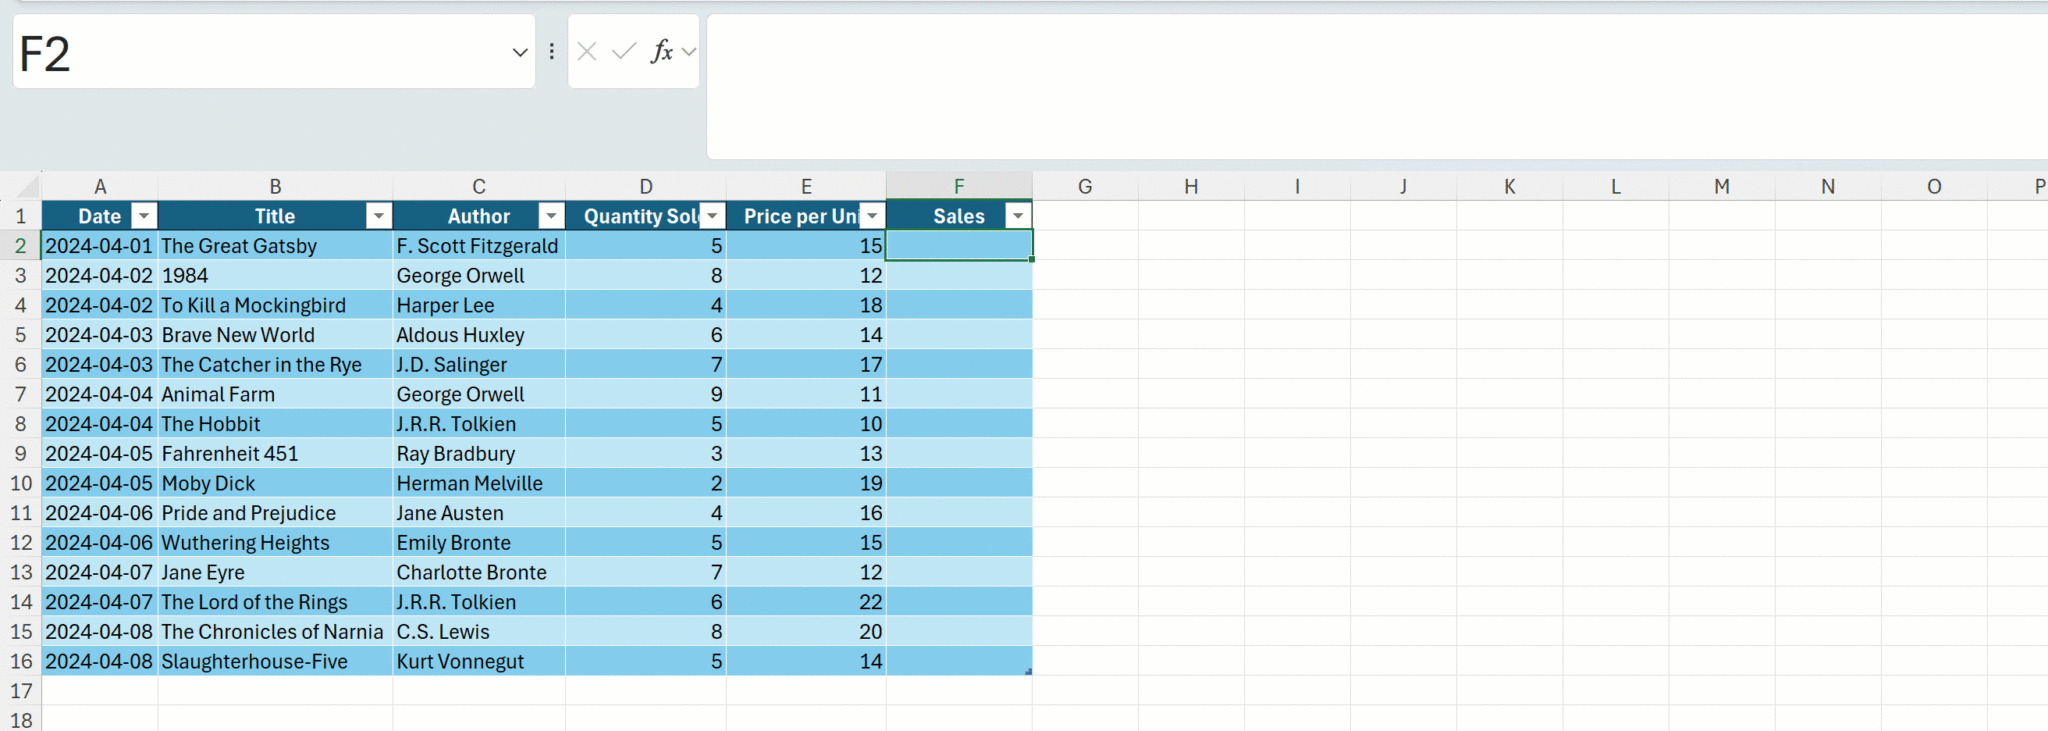Select row 1 header
2048x731 pixels.
tap(20, 216)
